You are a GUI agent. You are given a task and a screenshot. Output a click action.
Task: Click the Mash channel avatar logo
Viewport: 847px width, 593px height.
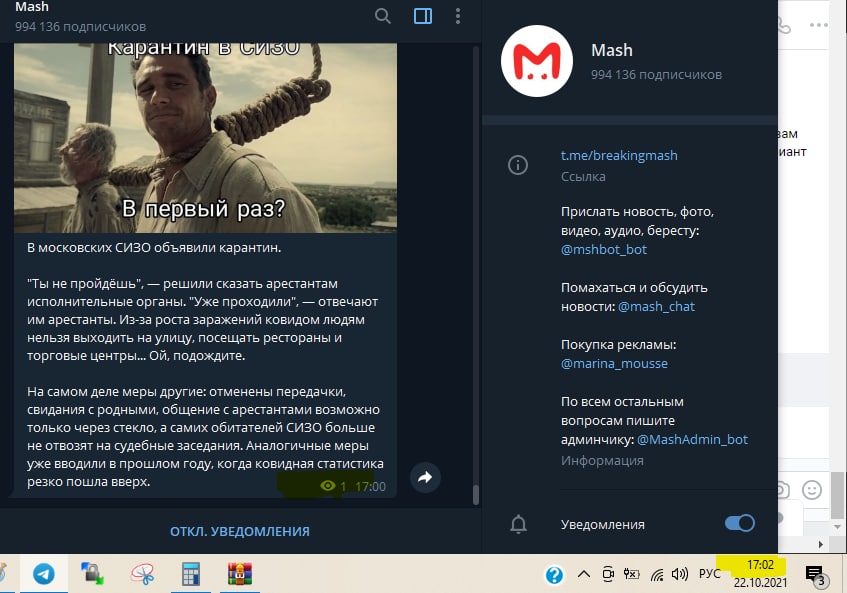537,61
